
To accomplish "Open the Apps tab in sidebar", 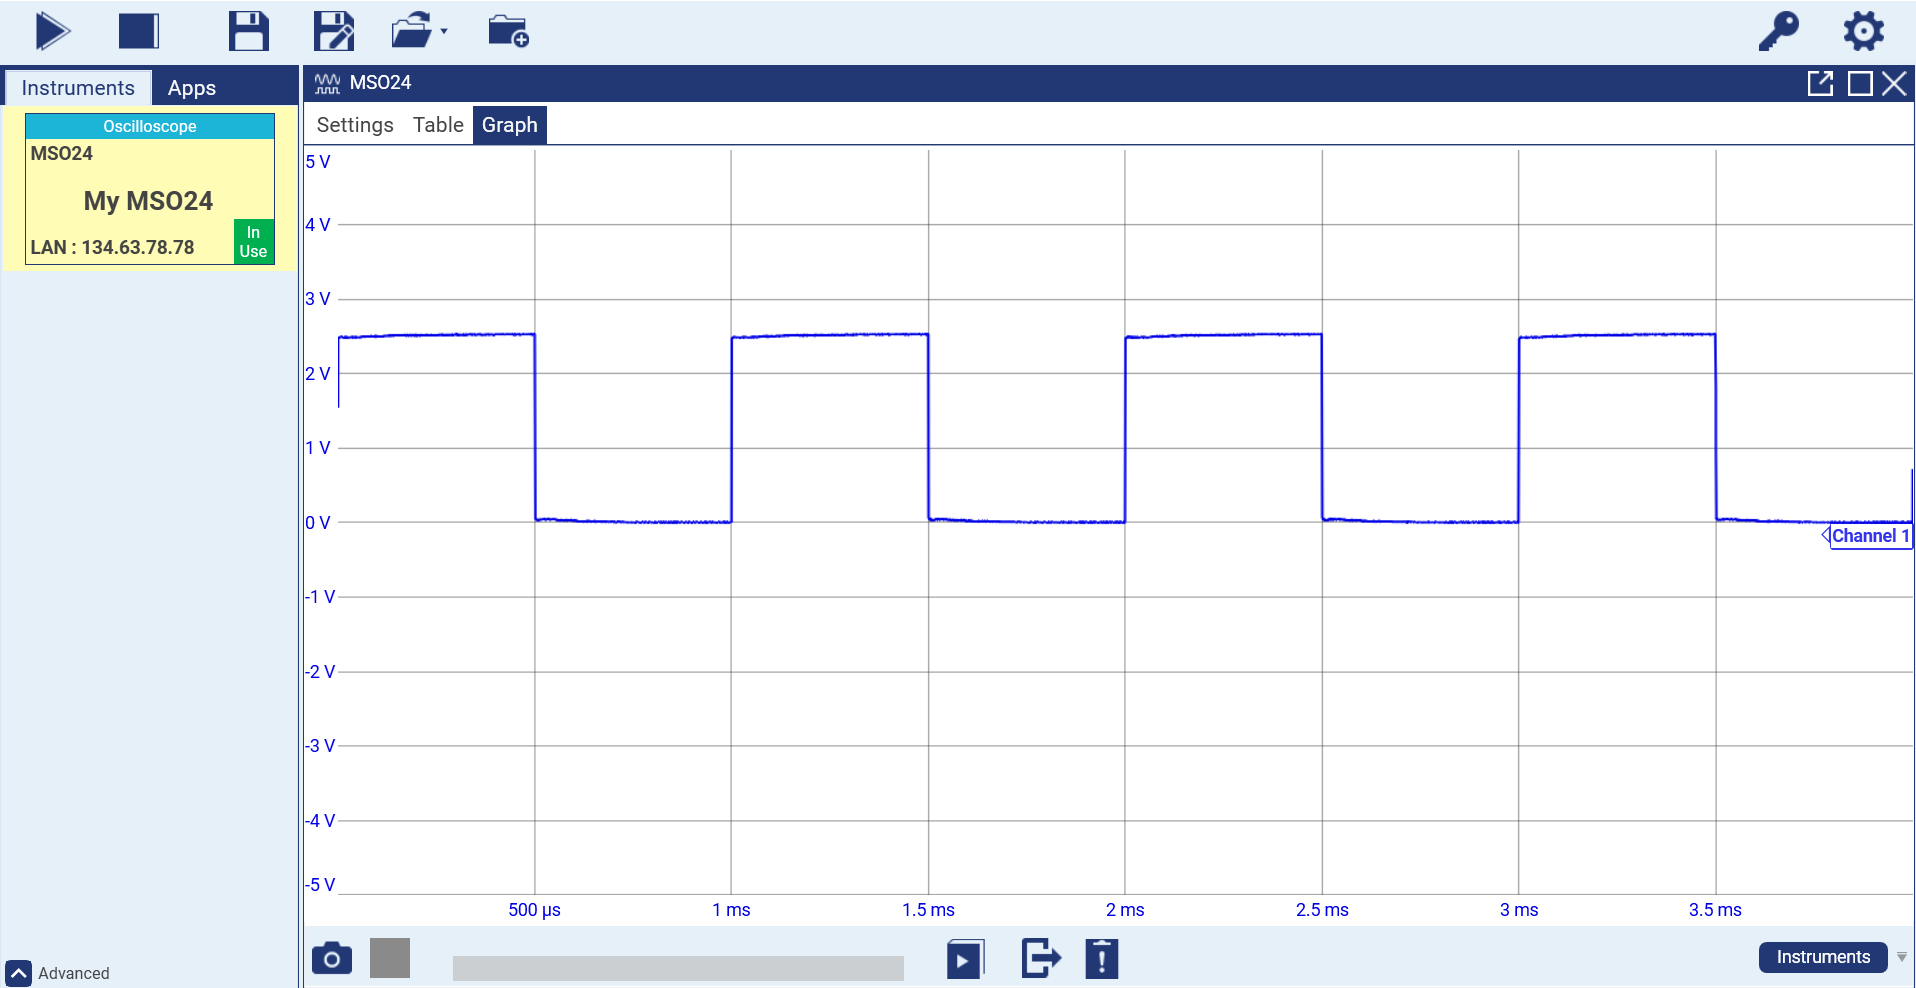I will click(x=192, y=87).
